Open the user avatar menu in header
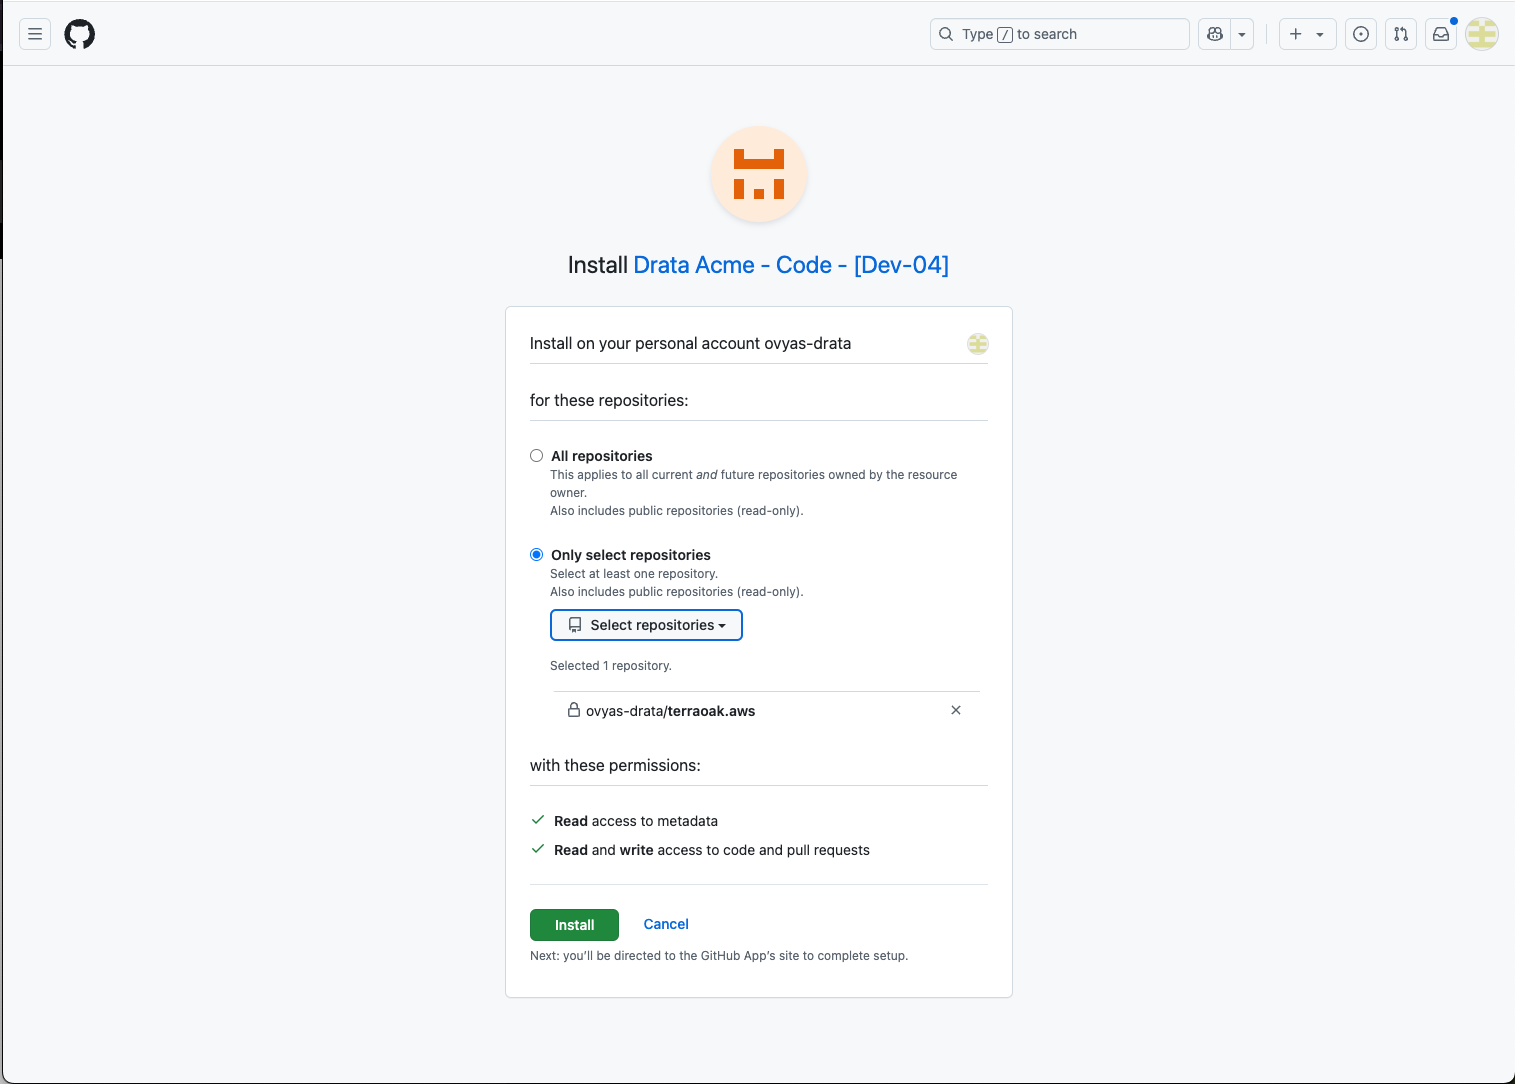 point(1482,34)
